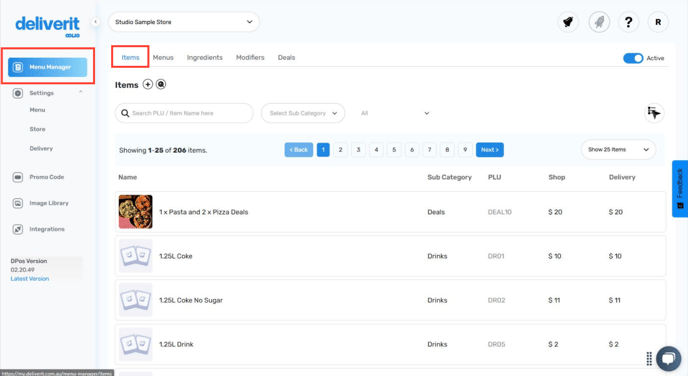Open Show 25 Items dropdown

(618, 150)
